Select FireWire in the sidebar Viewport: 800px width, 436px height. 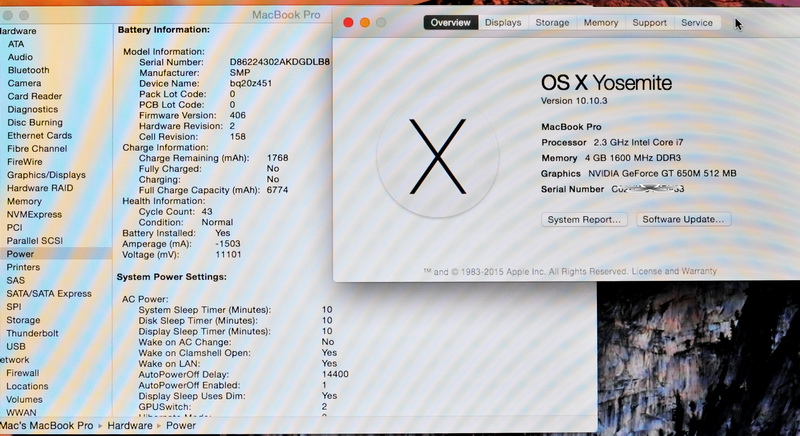[x=24, y=162]
